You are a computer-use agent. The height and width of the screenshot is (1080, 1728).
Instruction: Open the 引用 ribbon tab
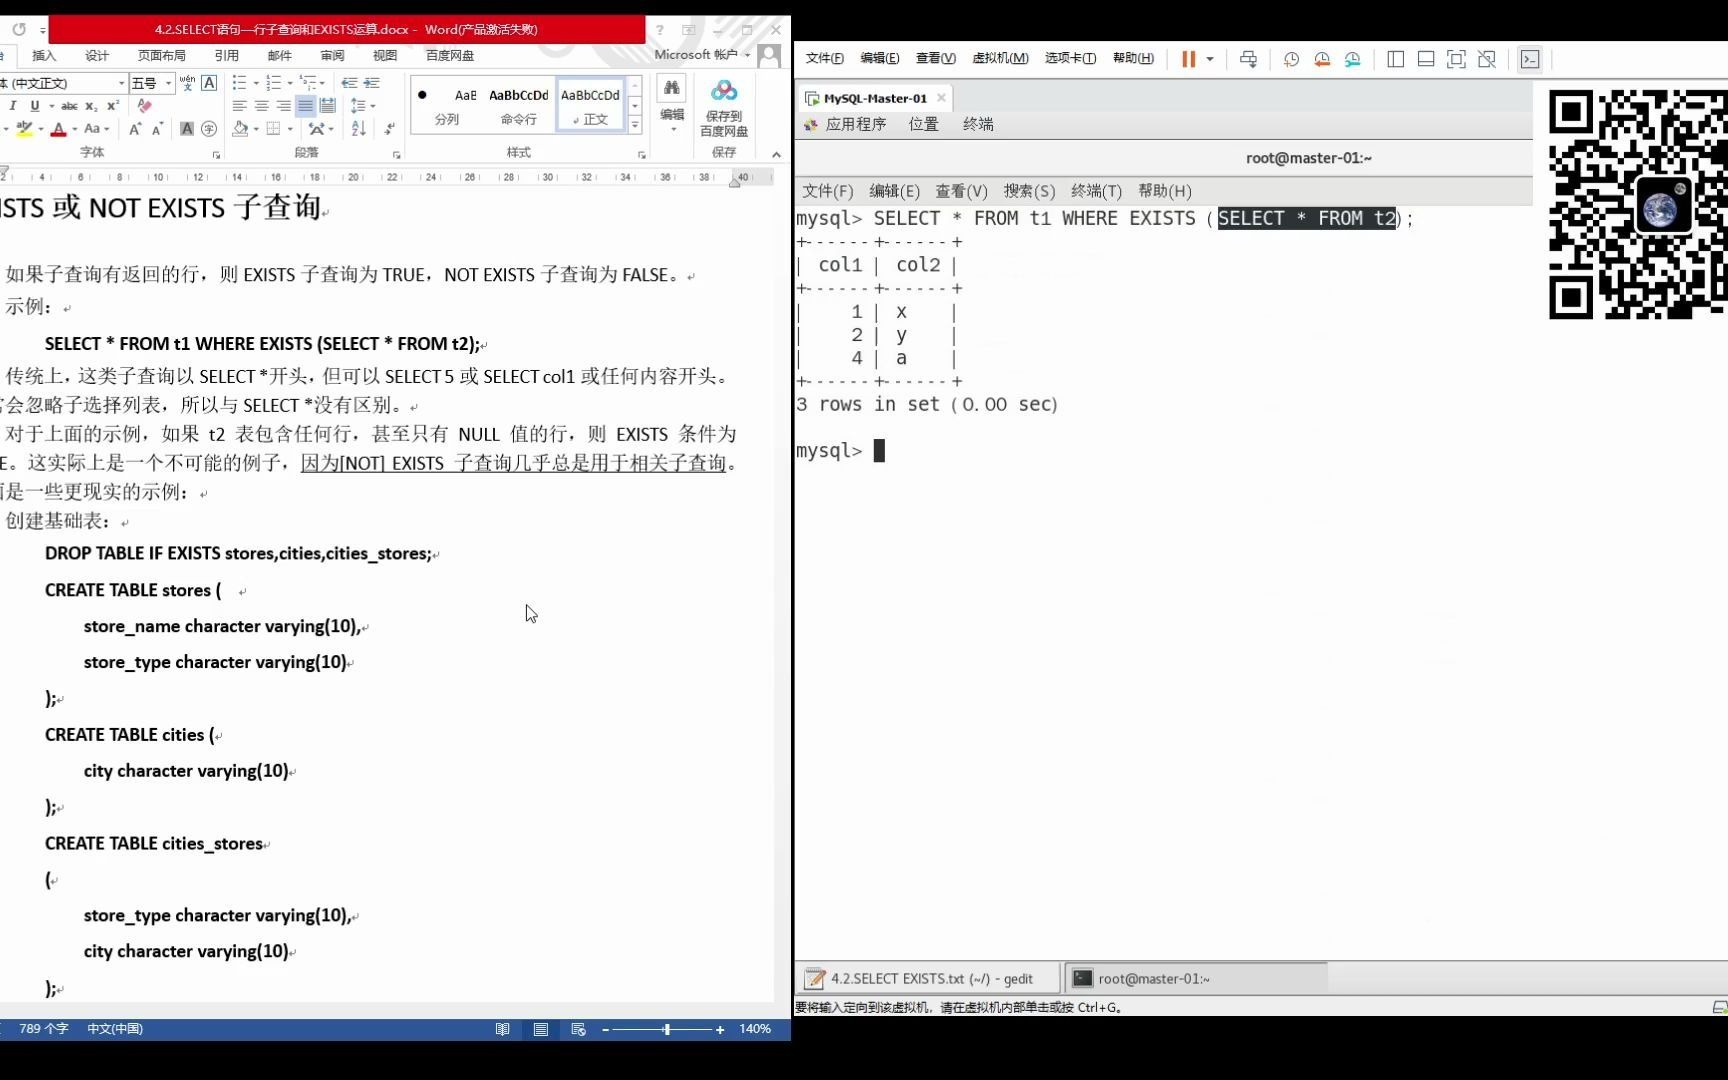[x=227, y=56]
